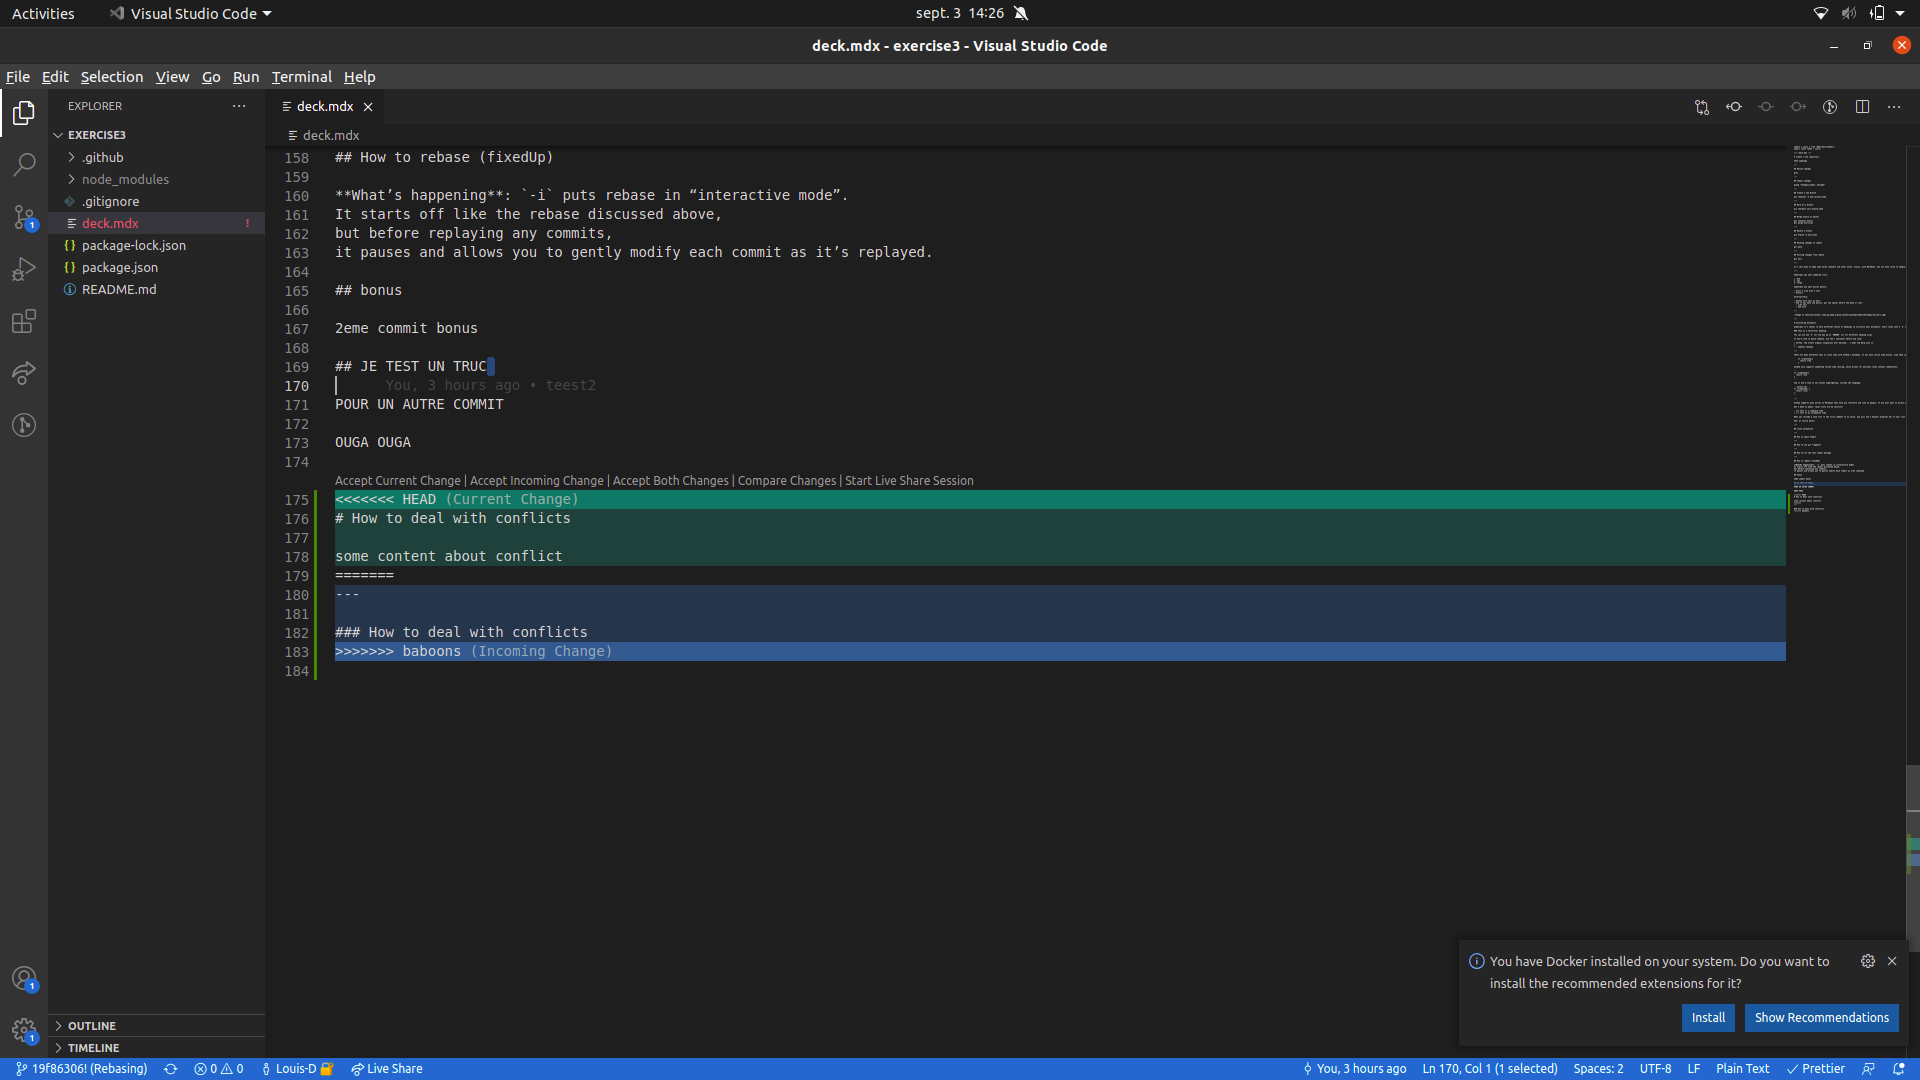This screenshot has width=1920, height=1080.
Task: Close the deck.mdx editor tab
Action: pyautogui.click(x=368, y=107)
